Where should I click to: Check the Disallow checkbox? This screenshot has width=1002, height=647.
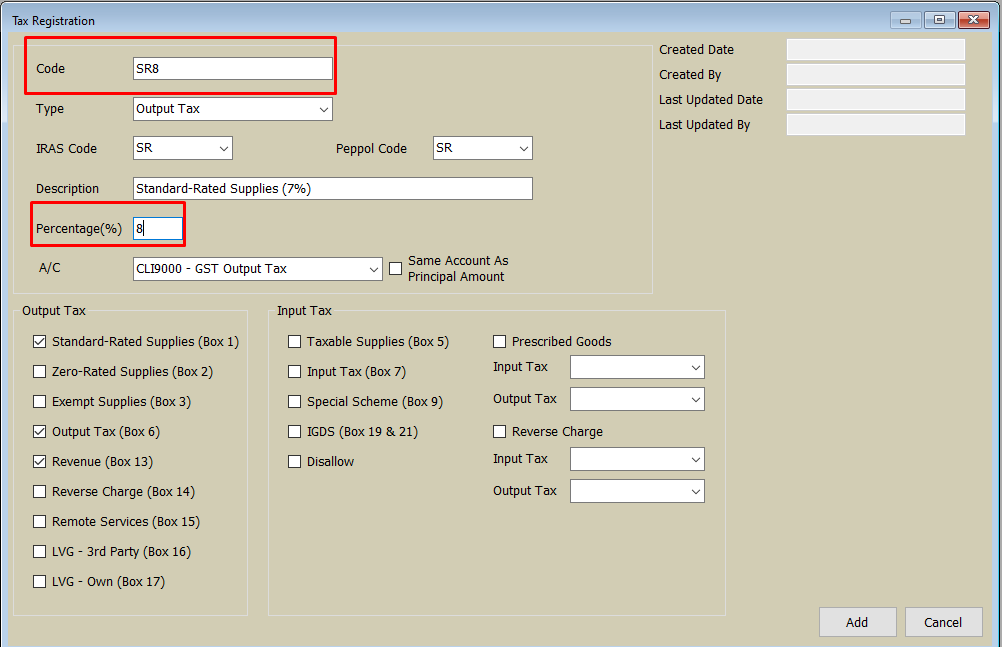[295, 462]
